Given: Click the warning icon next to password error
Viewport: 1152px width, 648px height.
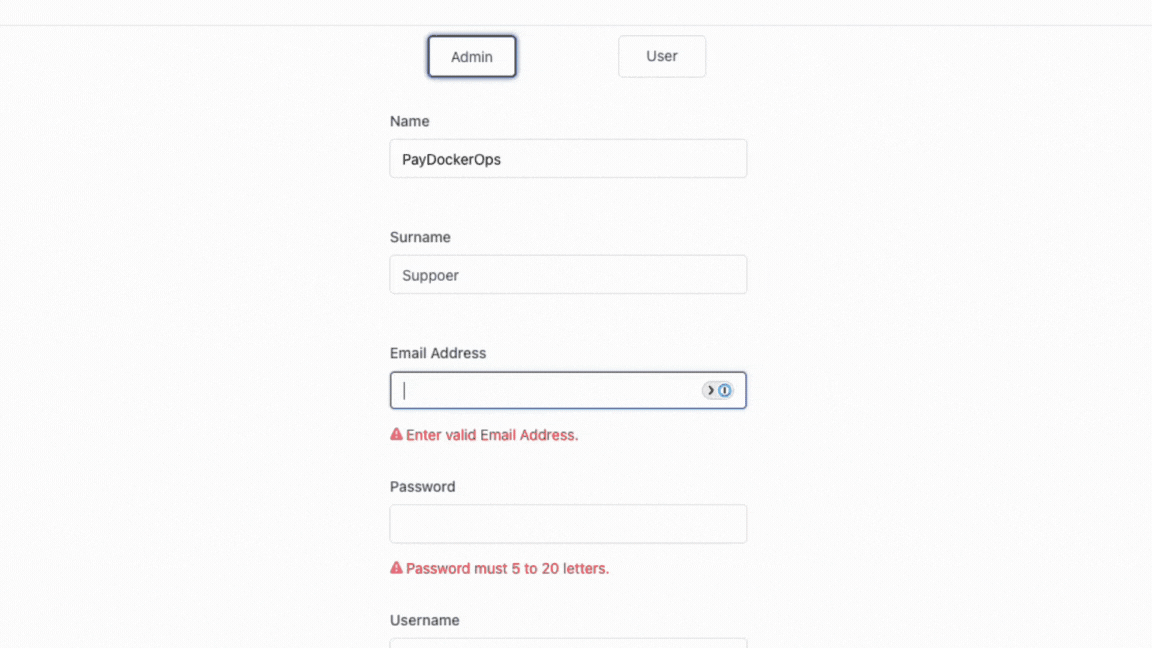Looking at the screenshot, I should (395, 568).
